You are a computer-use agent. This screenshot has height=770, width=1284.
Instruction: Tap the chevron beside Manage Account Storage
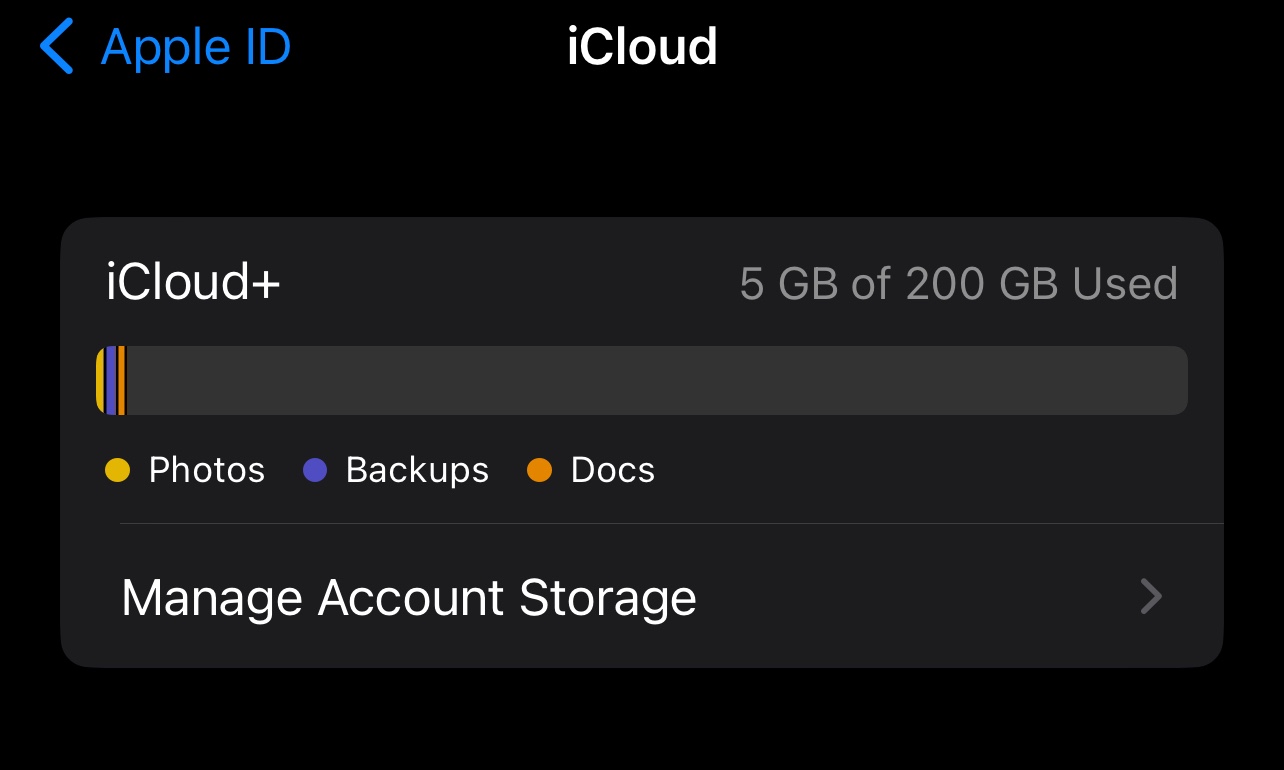click(1151, 598)
